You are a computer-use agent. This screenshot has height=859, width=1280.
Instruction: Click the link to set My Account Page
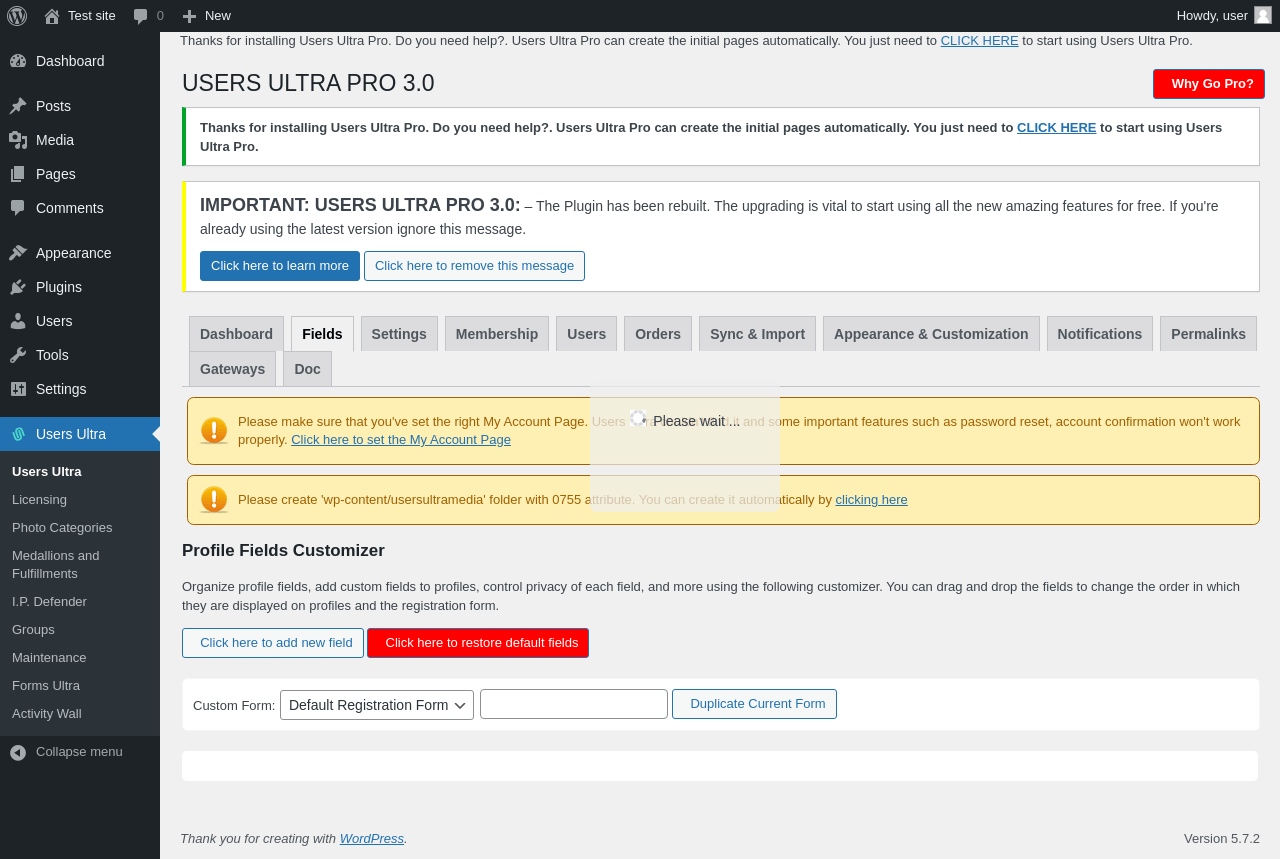(401, 440)
